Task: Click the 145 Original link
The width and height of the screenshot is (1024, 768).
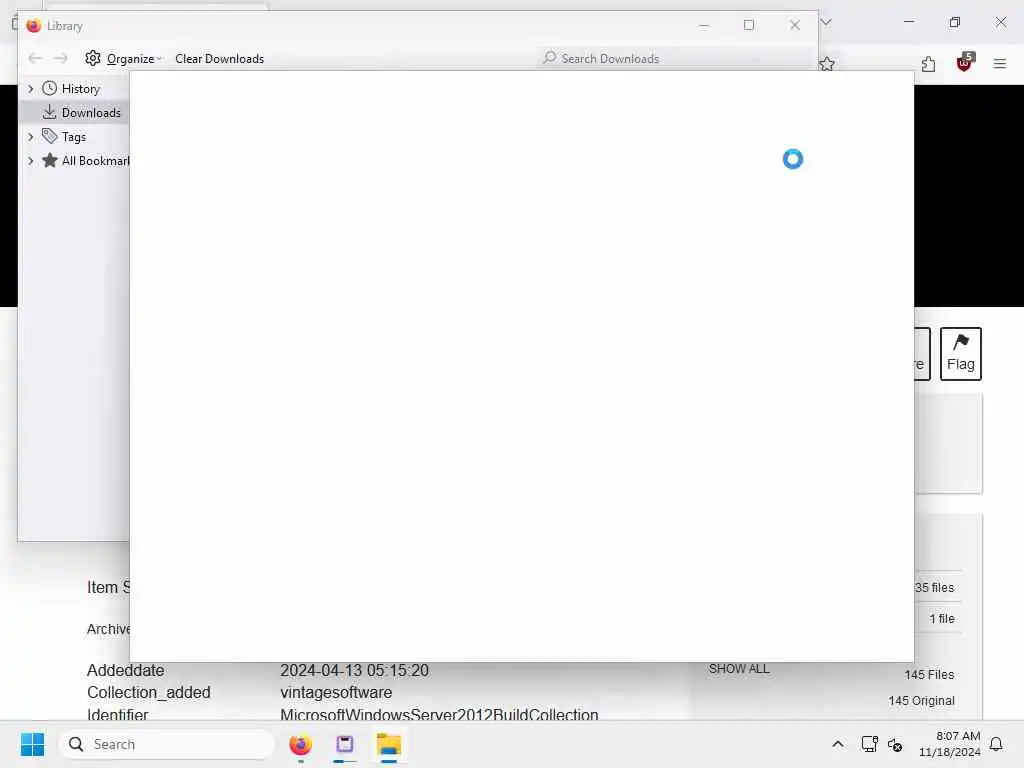Action: [921, 701]
